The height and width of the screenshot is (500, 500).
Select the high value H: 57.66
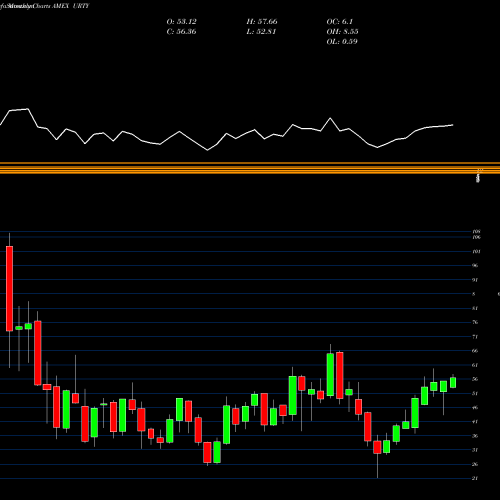[262, 22]
